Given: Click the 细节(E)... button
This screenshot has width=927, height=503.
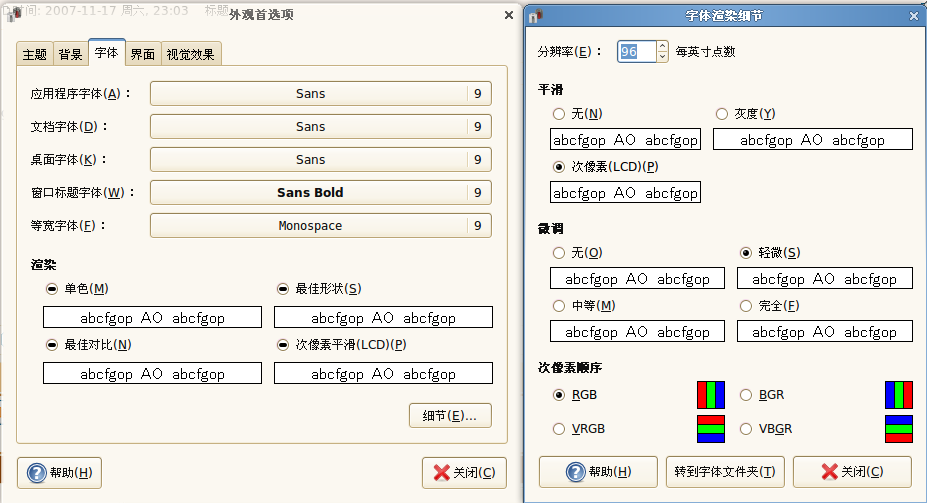Looking at the screenshot, I should pyautogui.click(x=450, y=416).
